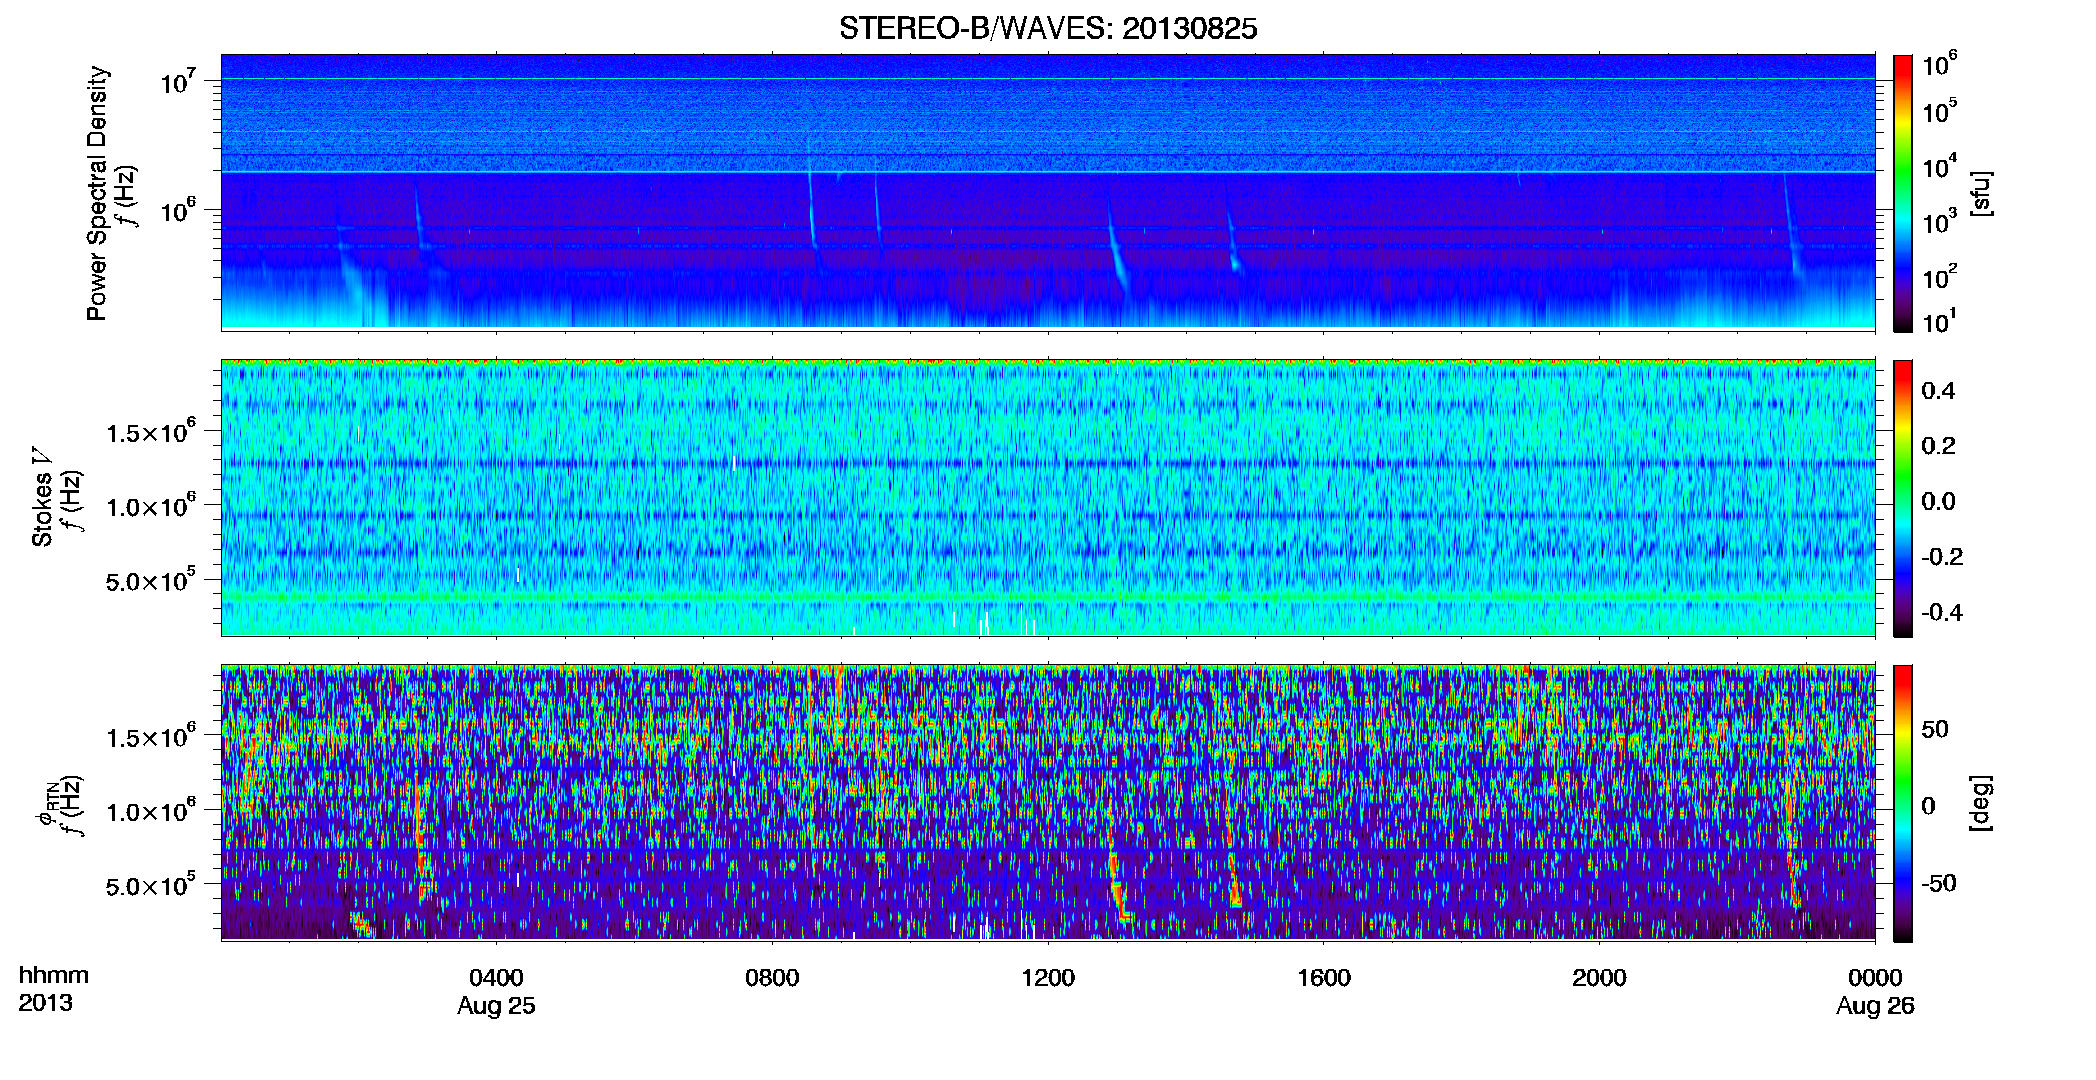Select 1.0×10^6 tick on Stokes V panel
The width and height of the screenshot is (2096, 1080).
pyautogui.click(x=151, y=505)
